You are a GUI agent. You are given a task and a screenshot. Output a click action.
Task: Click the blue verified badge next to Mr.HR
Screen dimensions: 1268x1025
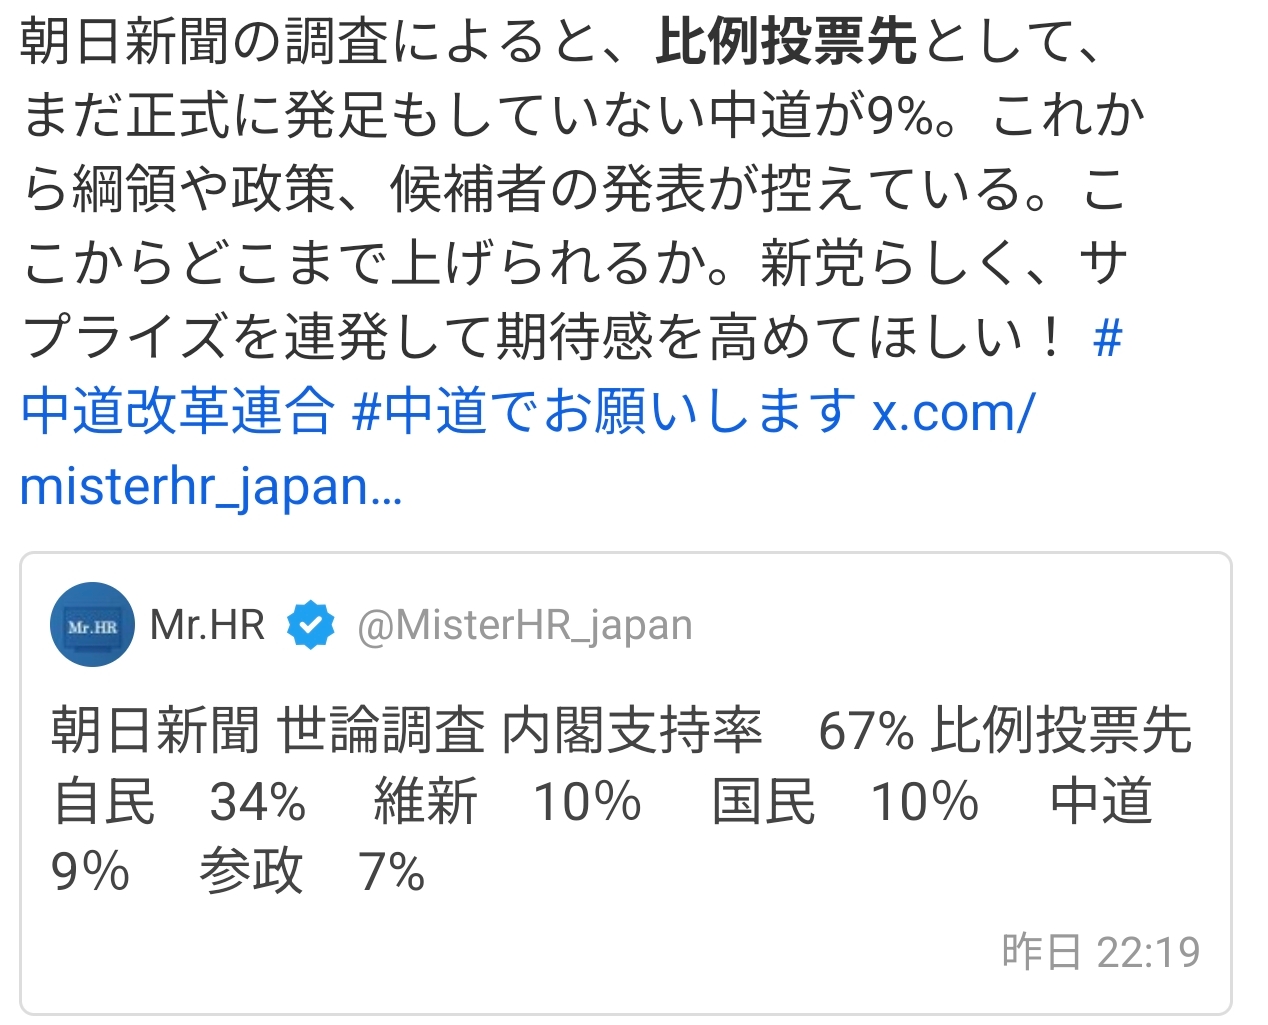point(311,625)
